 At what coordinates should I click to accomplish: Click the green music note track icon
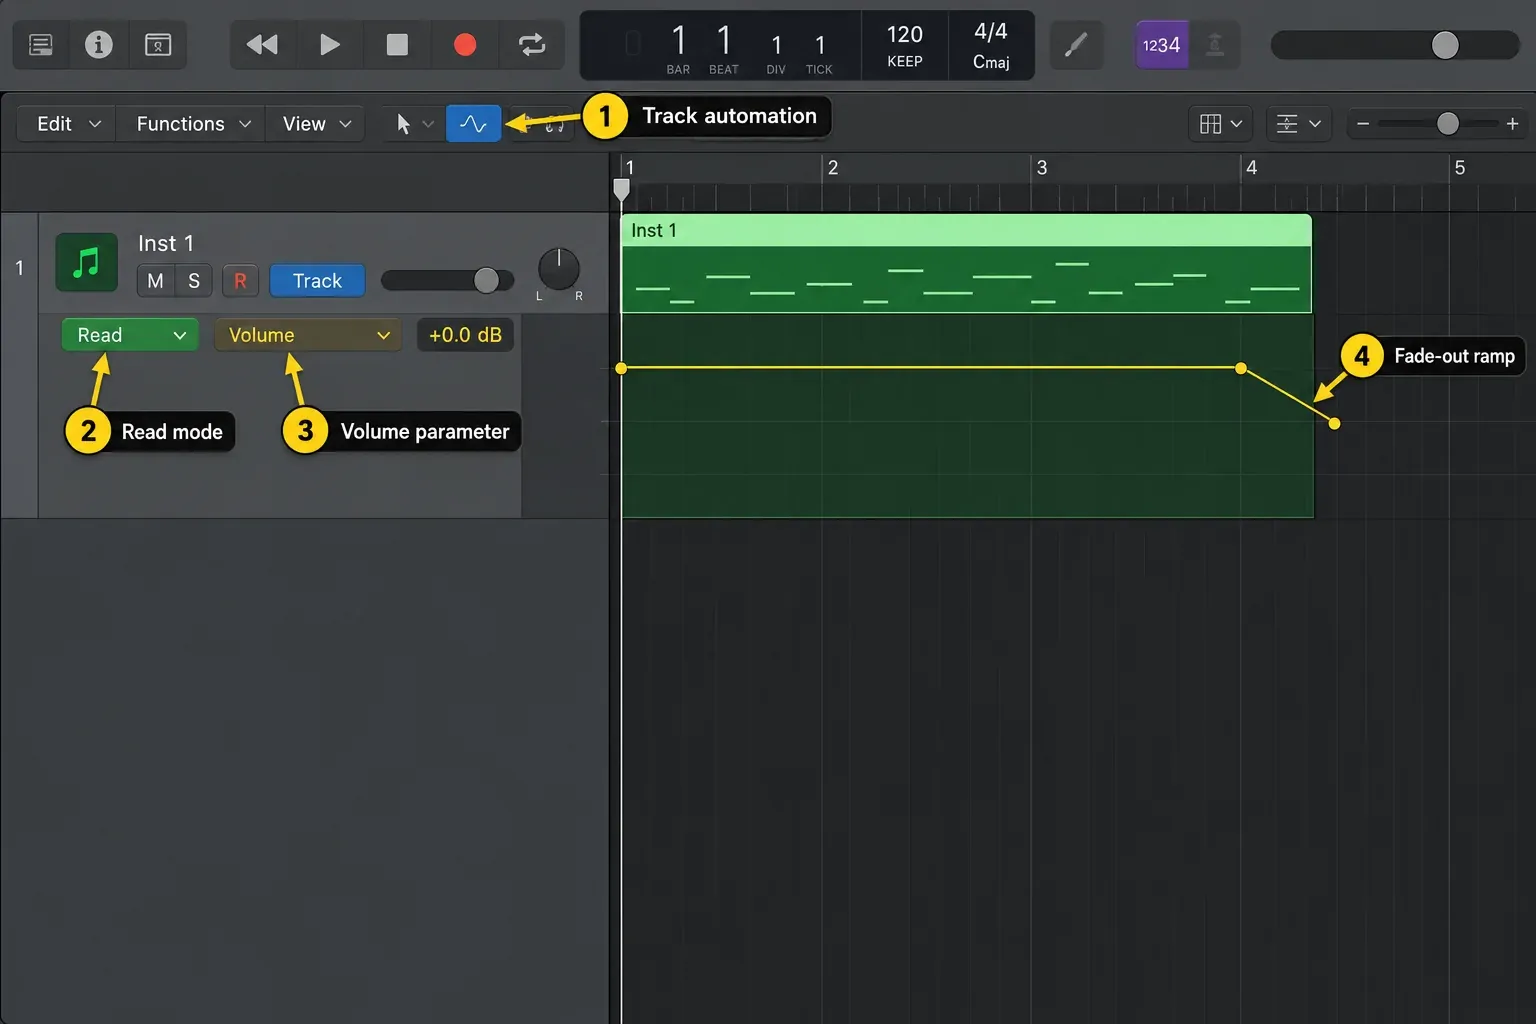(87, 262)
